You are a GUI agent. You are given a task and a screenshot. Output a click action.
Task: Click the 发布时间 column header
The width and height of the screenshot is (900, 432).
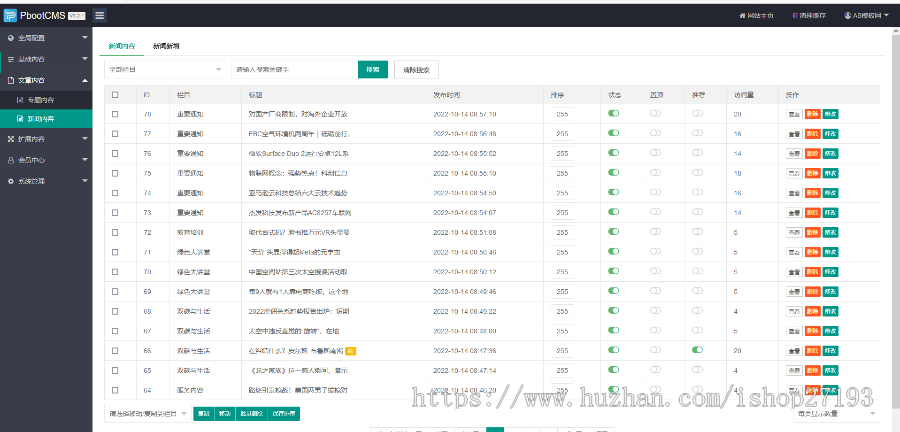pos(447,95)
